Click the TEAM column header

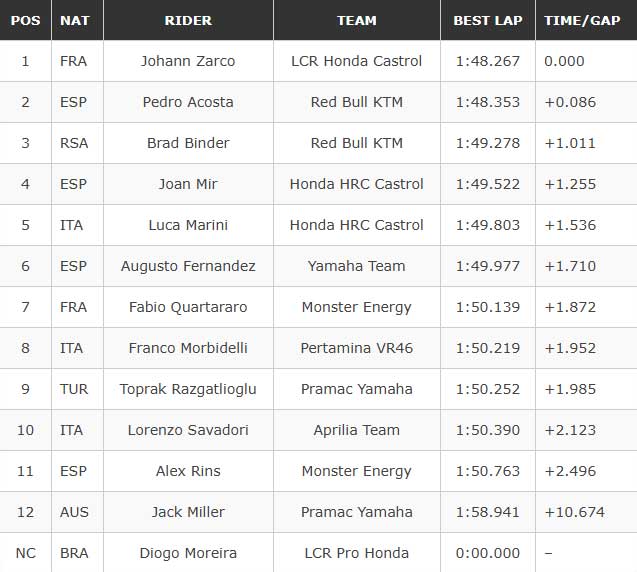(357, 20)
